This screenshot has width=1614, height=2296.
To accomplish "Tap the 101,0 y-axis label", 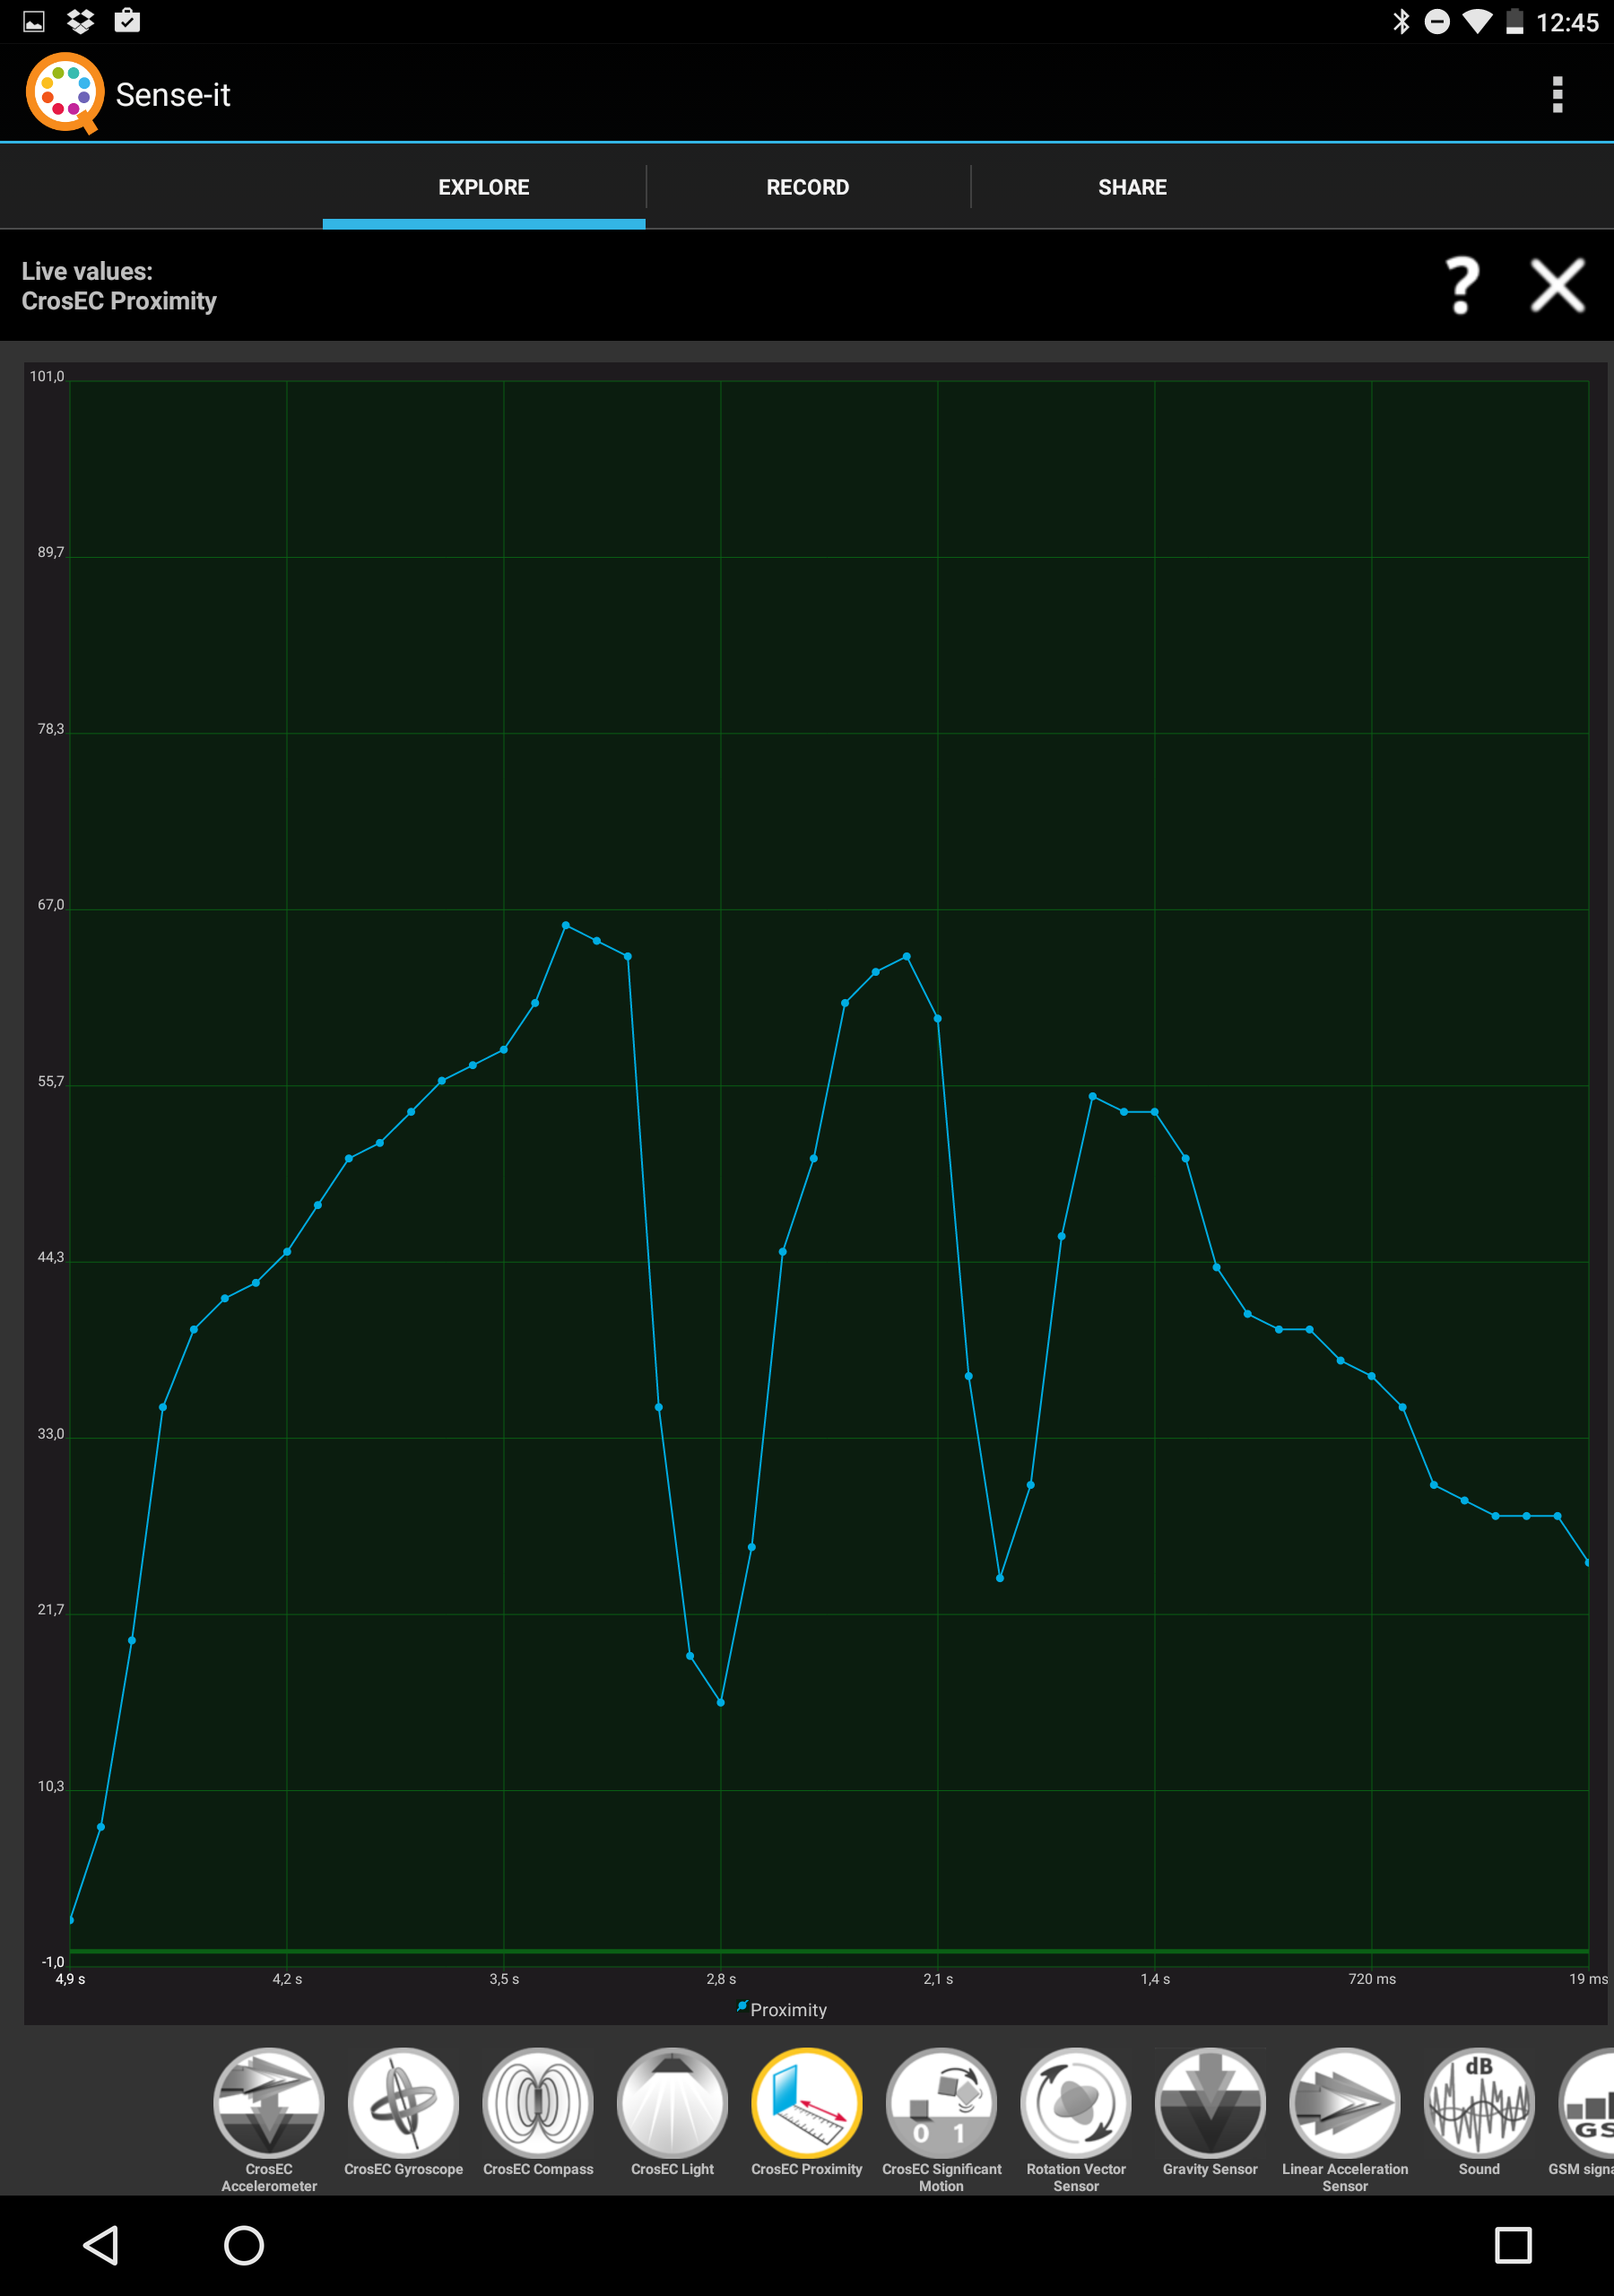I will [x=47, y=376].
